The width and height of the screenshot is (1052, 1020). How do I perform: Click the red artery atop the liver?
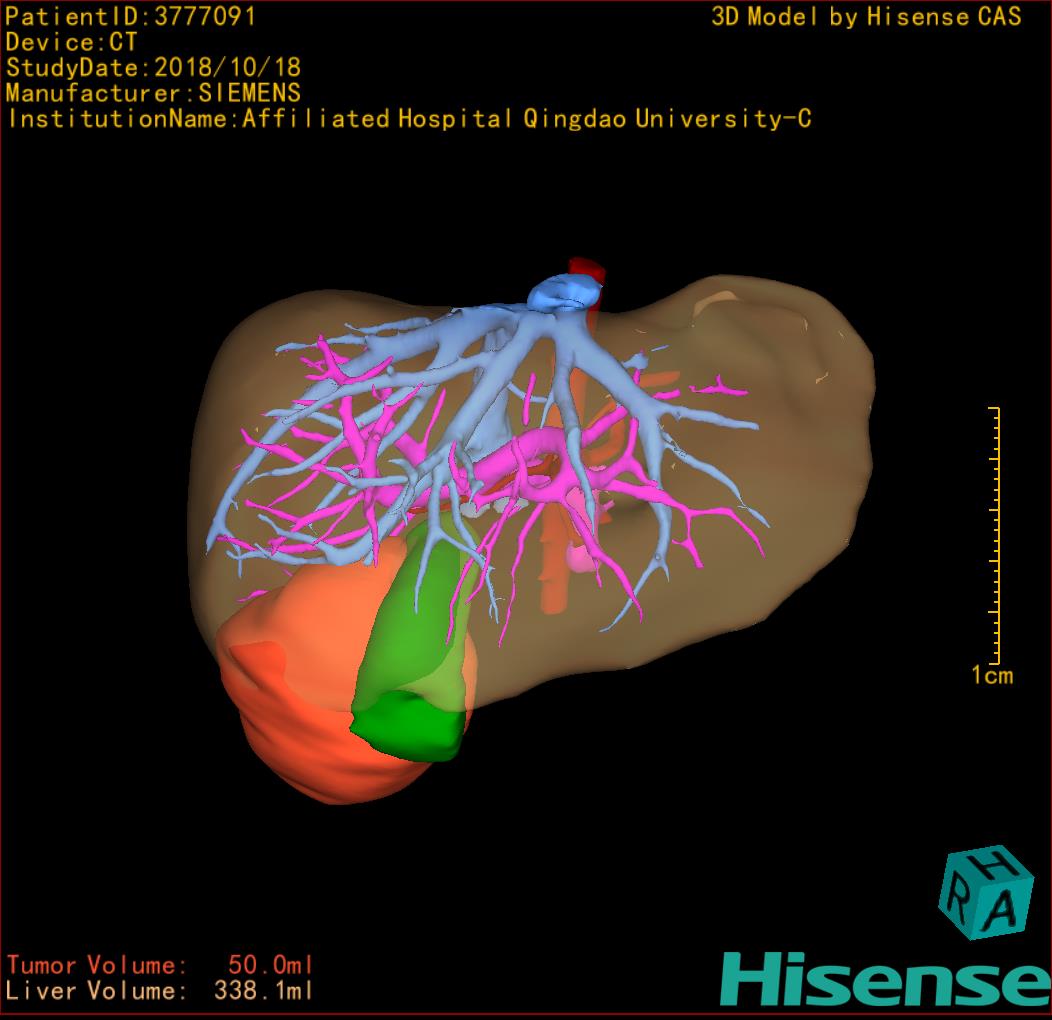click(586, 270)
